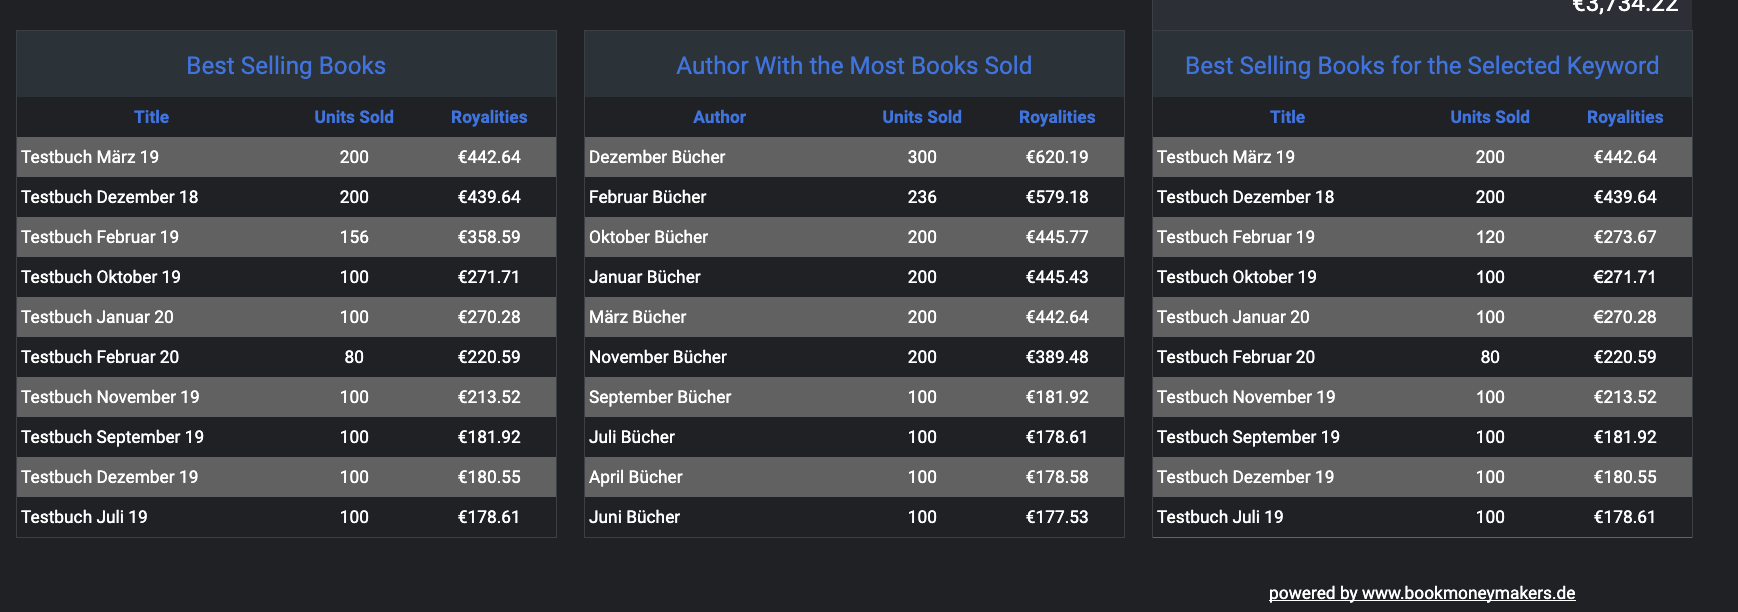
Task: Select the Februar Bücher author row
Action: click(647, 197)
